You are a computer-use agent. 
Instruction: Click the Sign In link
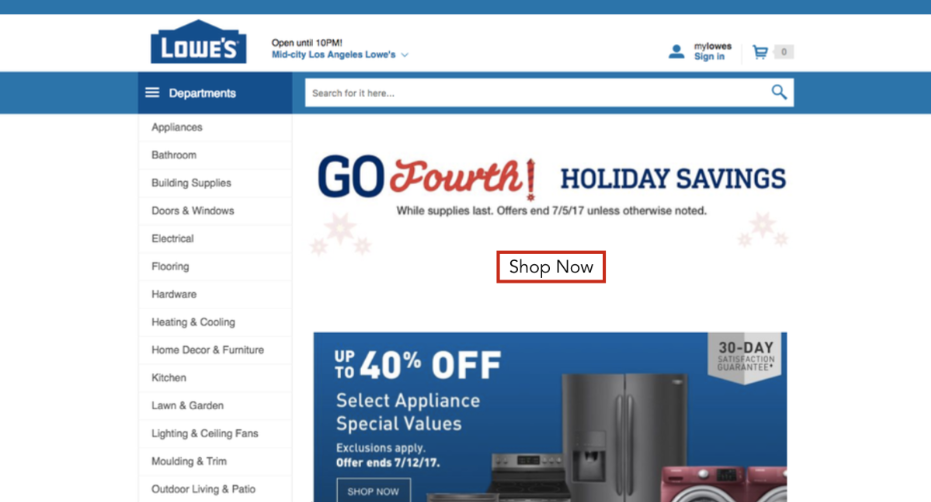pos(710,56)
